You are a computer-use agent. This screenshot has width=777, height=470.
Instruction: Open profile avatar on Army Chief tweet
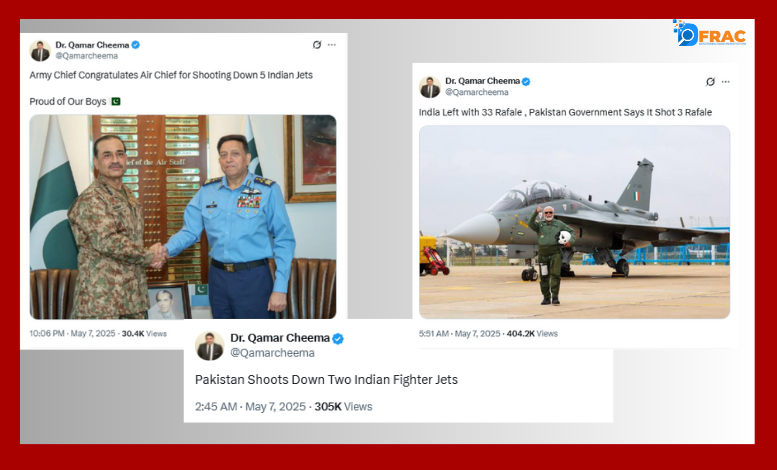tap(40, 51)
